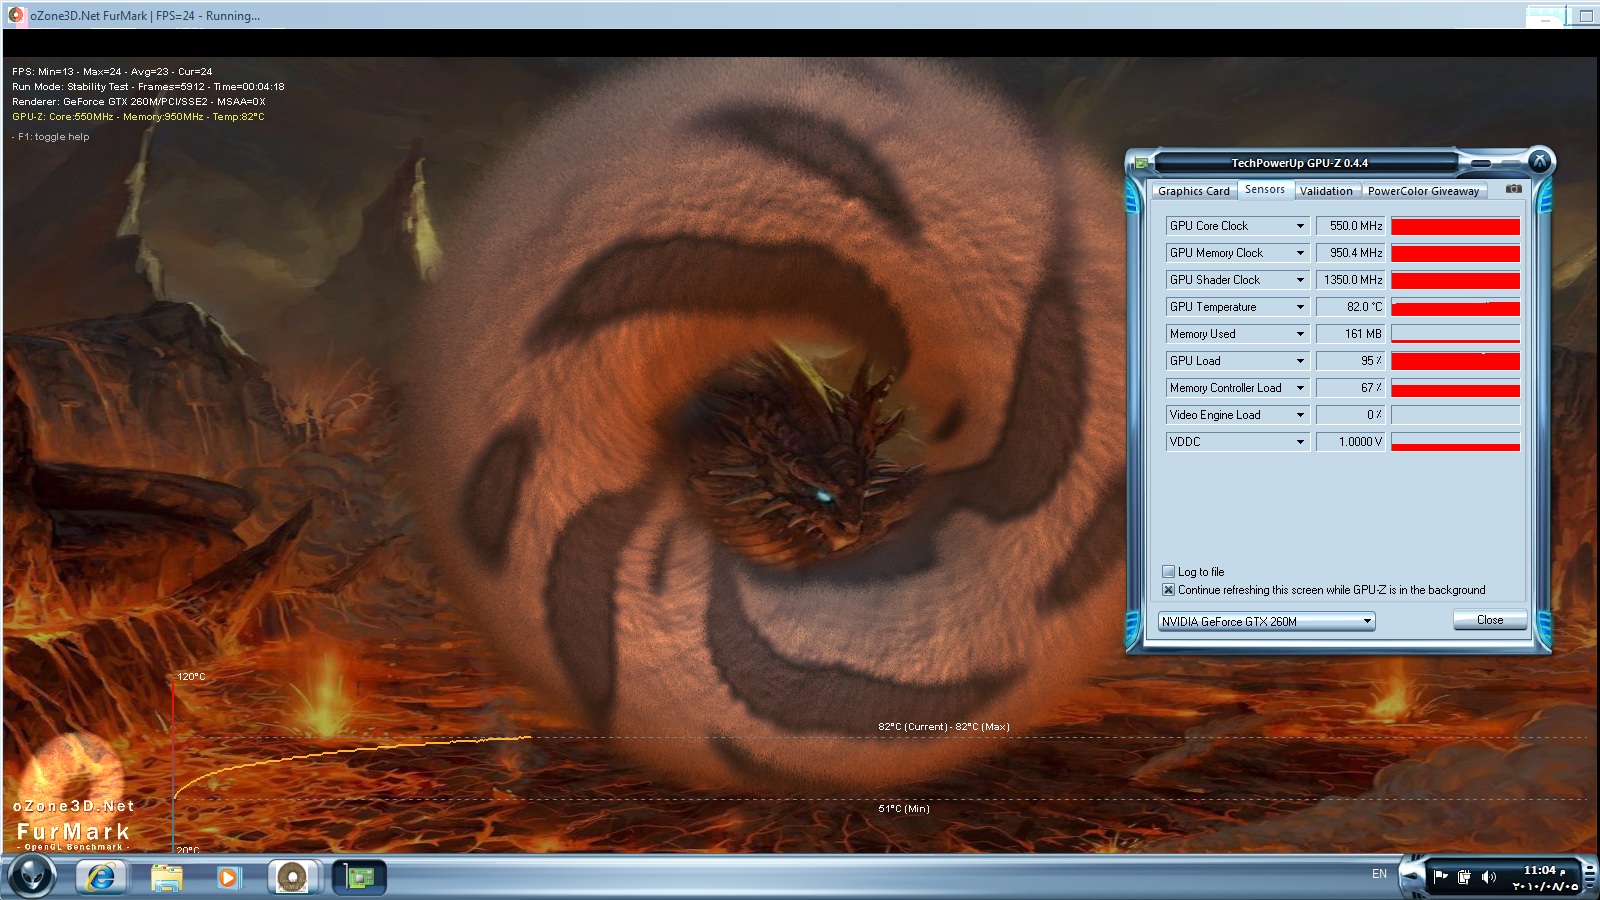Click FurMark 'Run Mode: Stability Test' line

148,87
